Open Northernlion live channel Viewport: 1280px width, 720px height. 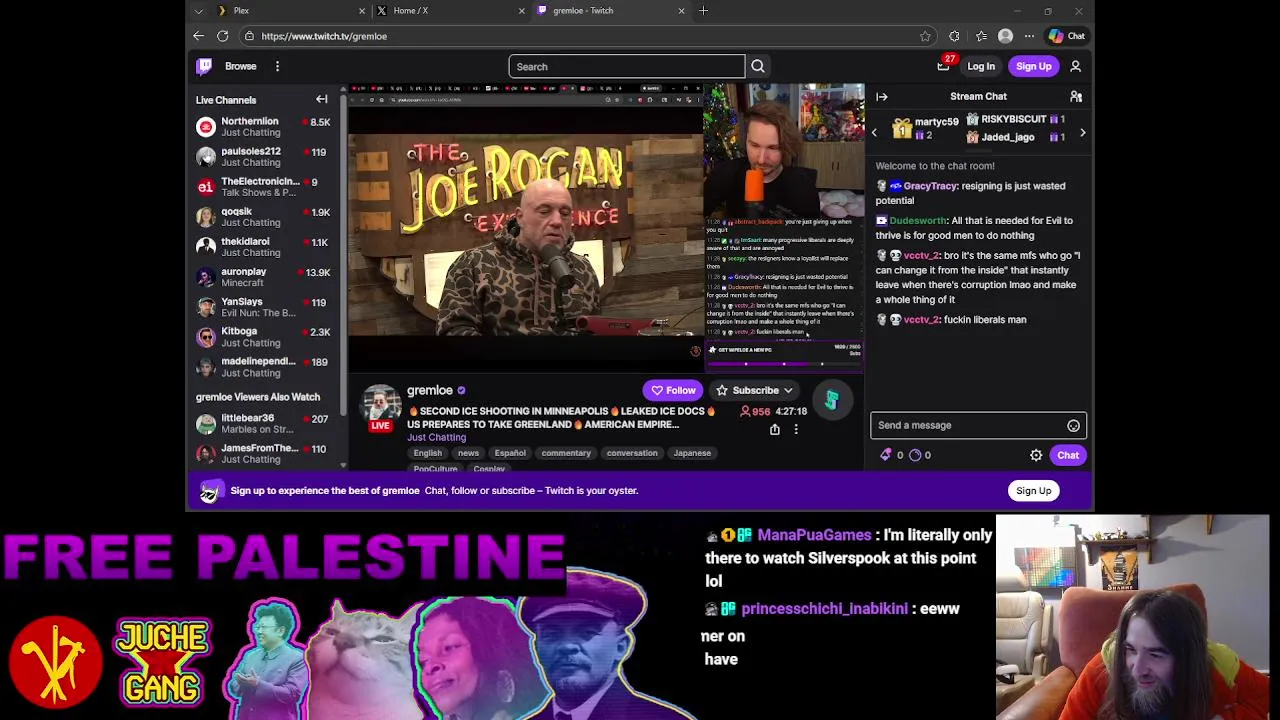(263, 127)
